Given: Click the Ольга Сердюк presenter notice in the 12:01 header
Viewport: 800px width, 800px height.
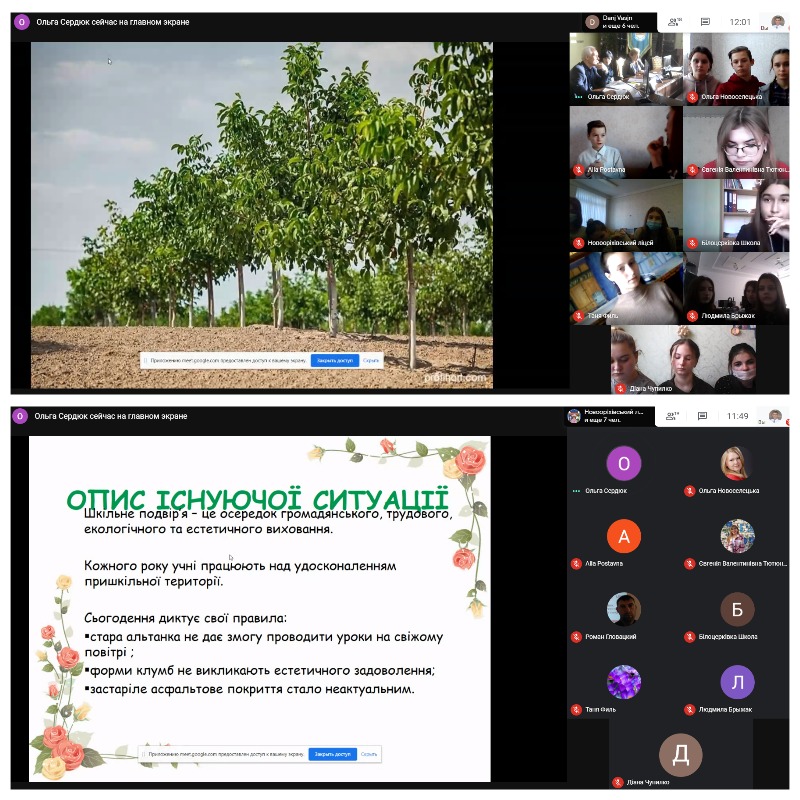Looking at the screenshot, I should [x=113, y=22].
